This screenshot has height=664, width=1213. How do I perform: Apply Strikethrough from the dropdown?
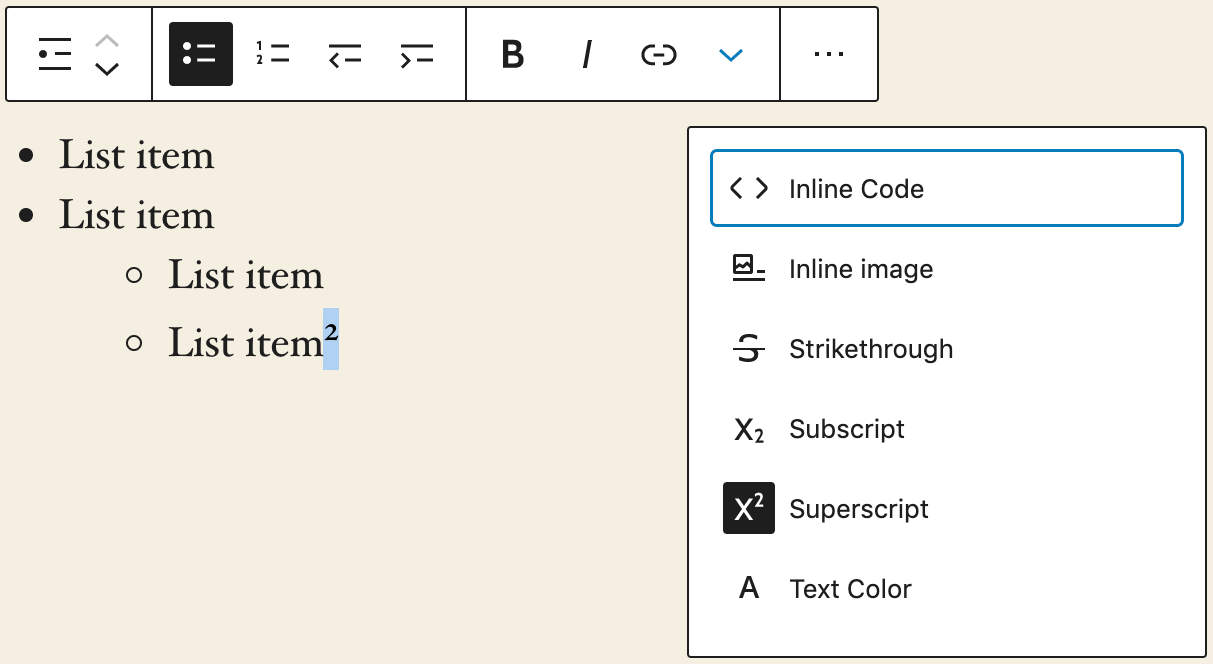(x=872, y=348)
